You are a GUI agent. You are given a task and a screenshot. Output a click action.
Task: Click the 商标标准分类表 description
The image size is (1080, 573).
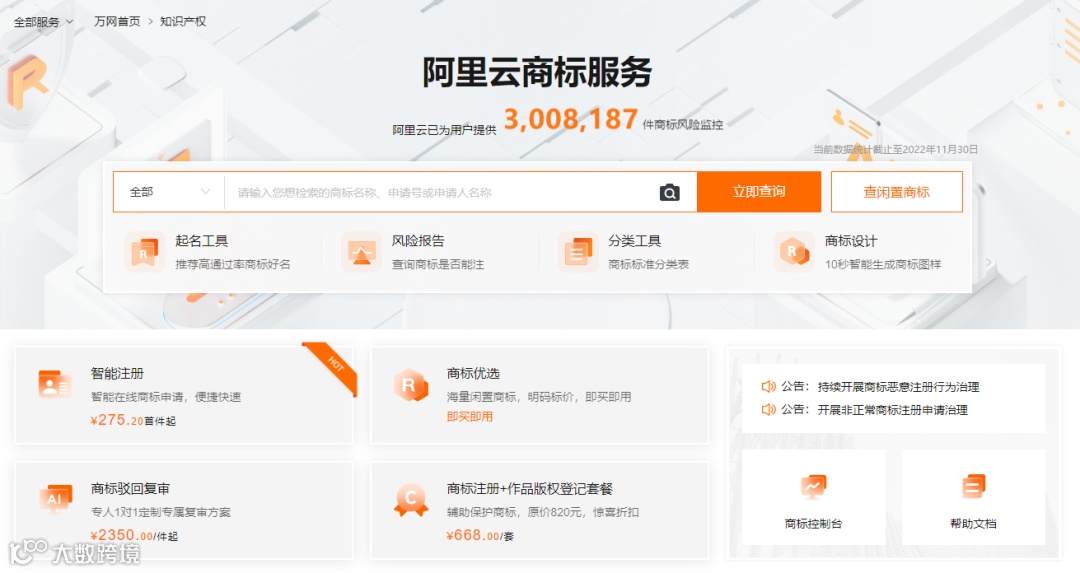click(x=649, y=264)
